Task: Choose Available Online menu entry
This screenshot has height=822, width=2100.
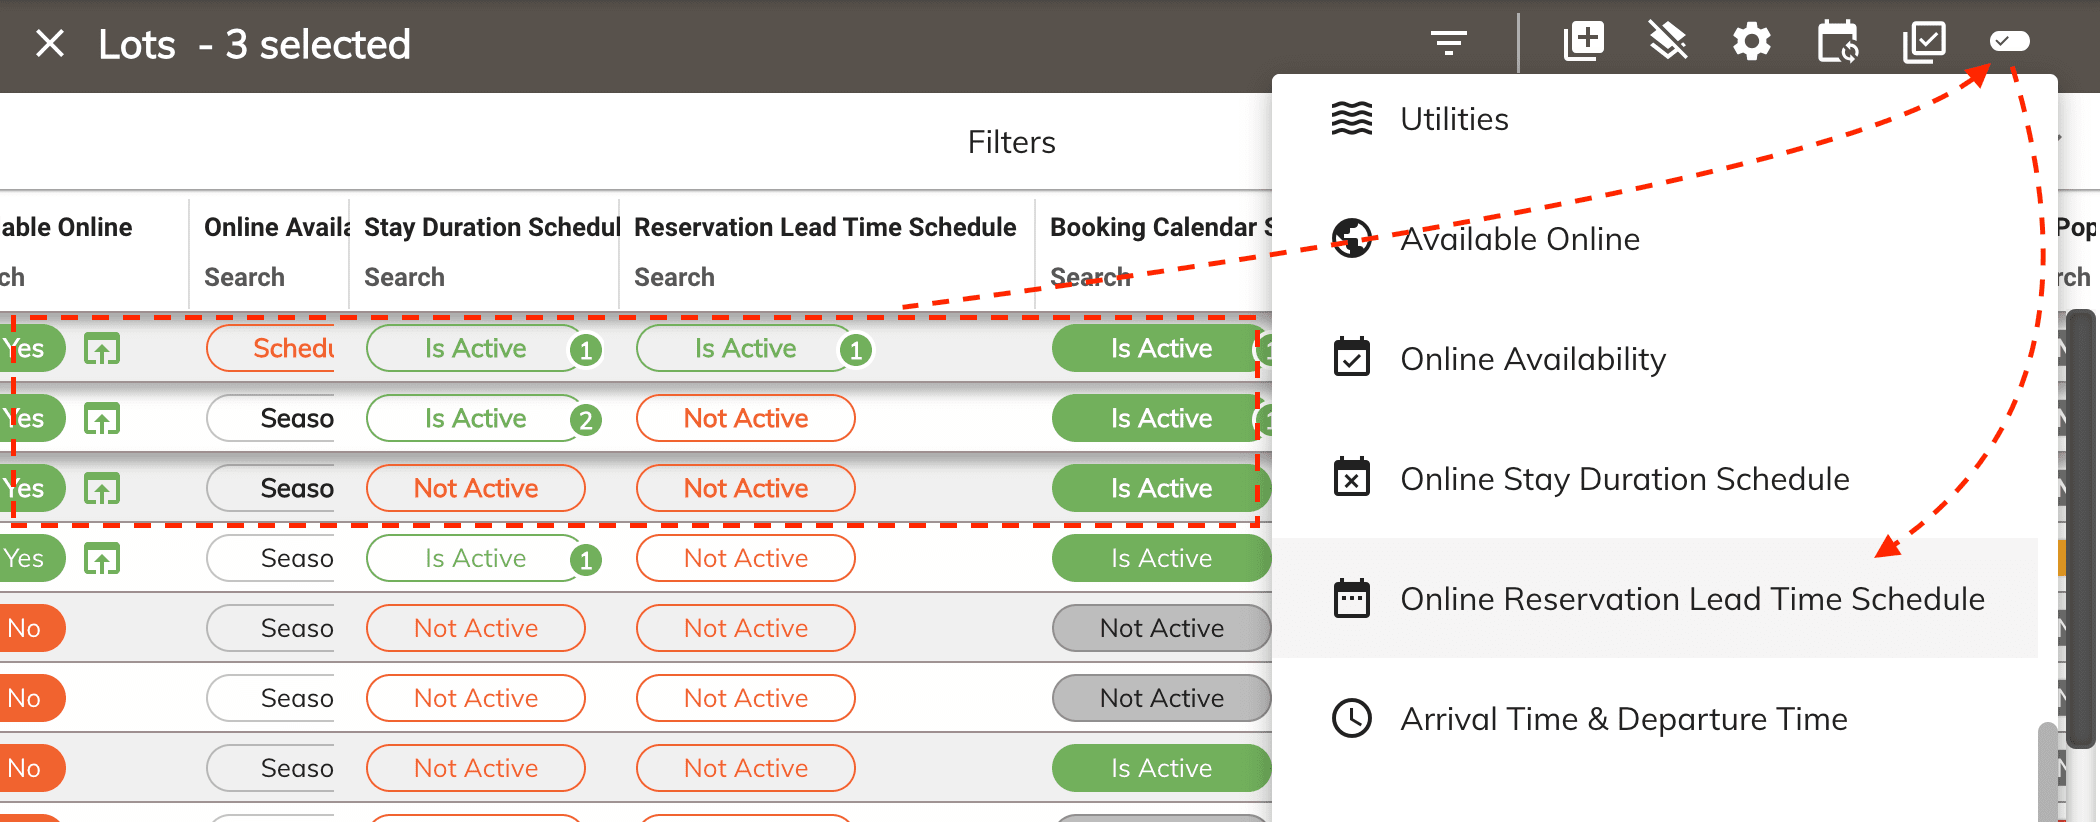Action: point(1519,239)
